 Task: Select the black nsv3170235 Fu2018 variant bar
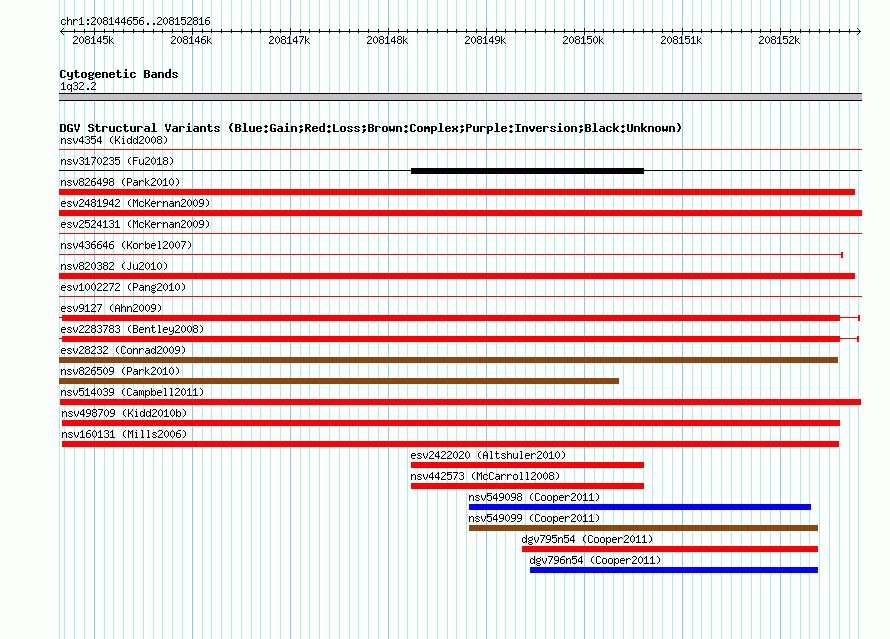[527, 171]
